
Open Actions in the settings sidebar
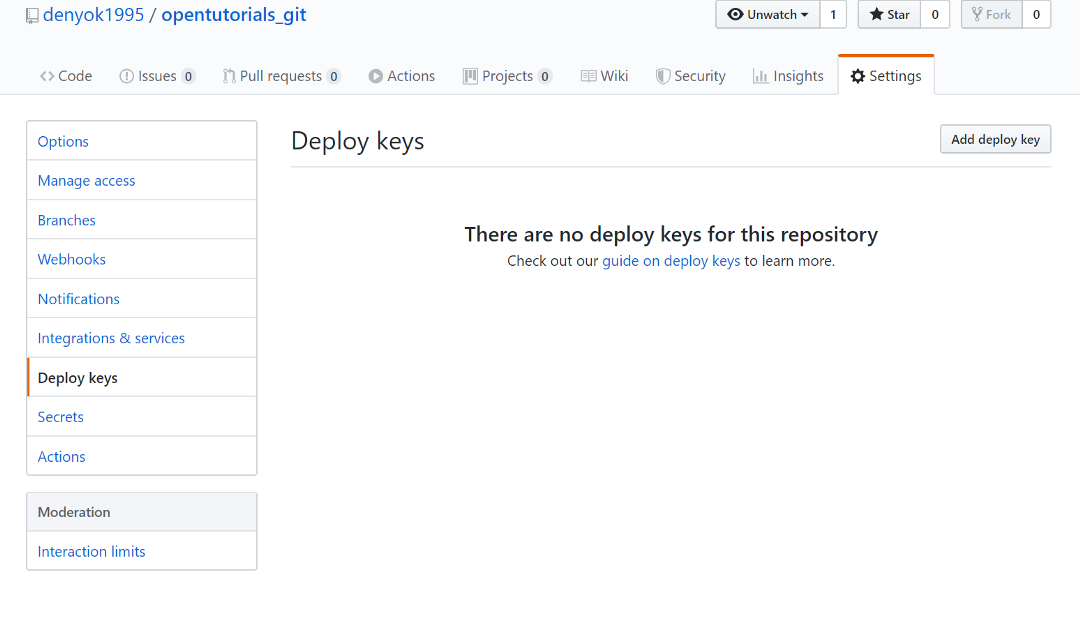click(x=142, y=456)
